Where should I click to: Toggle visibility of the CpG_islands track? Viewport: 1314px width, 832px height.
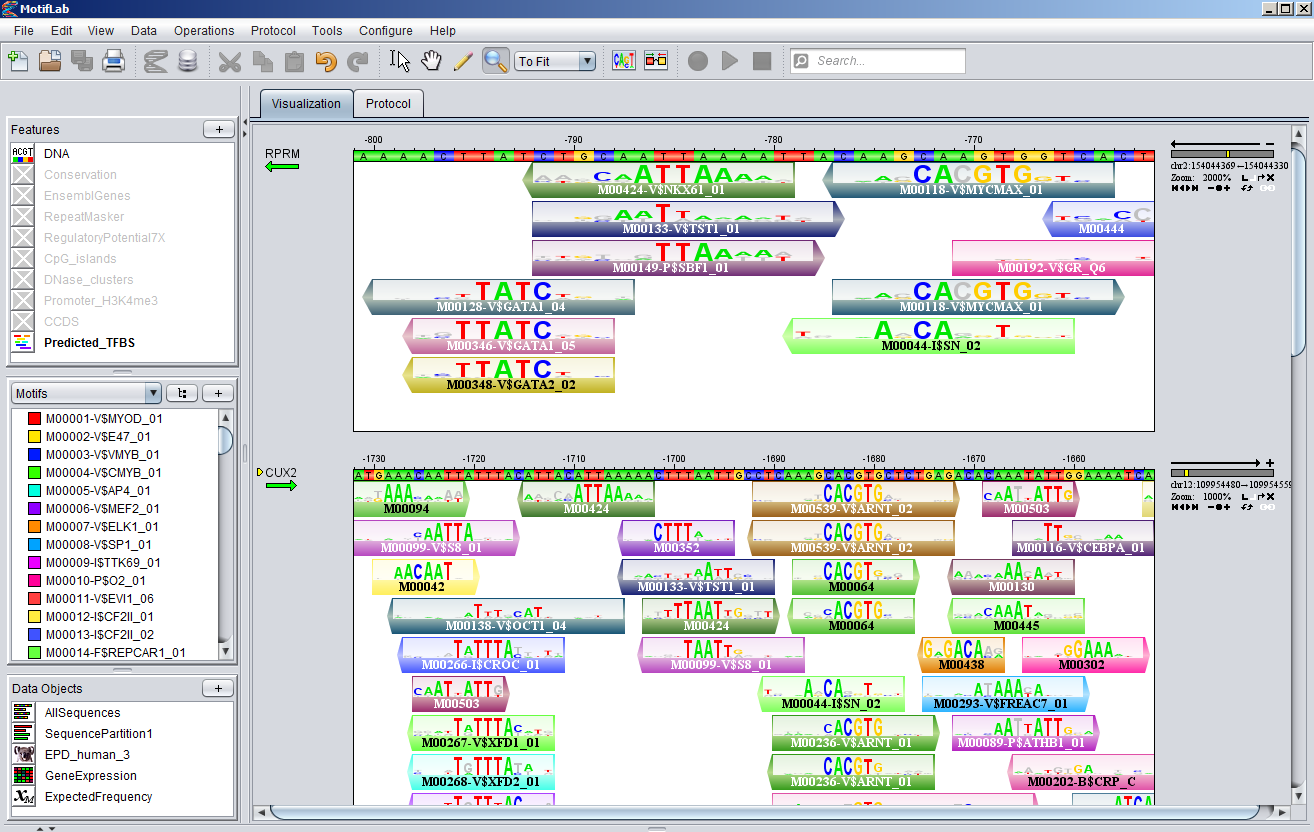23,258
